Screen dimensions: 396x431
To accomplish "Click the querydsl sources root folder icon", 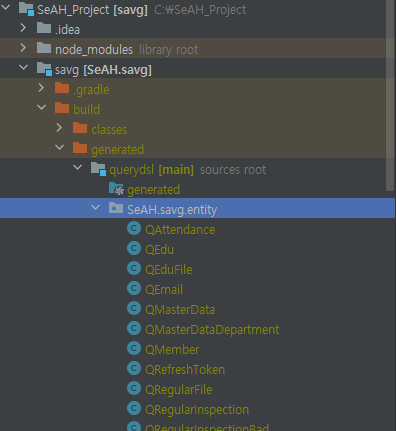I will click(99, 169).
